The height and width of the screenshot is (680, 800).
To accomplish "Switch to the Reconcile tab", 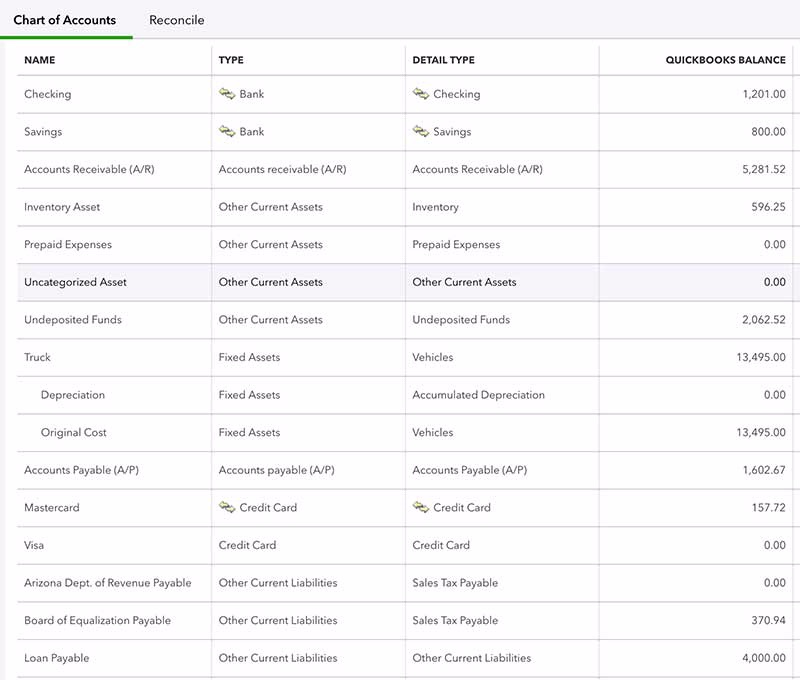I will [177, 20].
